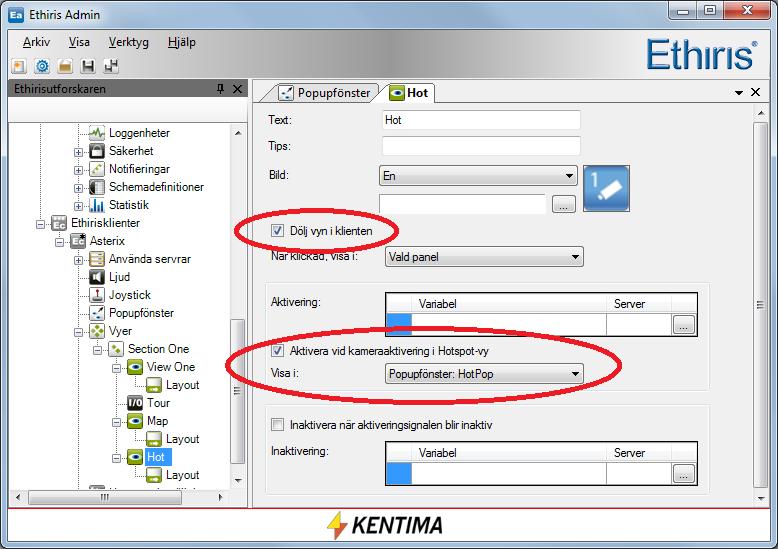
Task: Open the Arkiv menu
Action: (x=36, y=42)
